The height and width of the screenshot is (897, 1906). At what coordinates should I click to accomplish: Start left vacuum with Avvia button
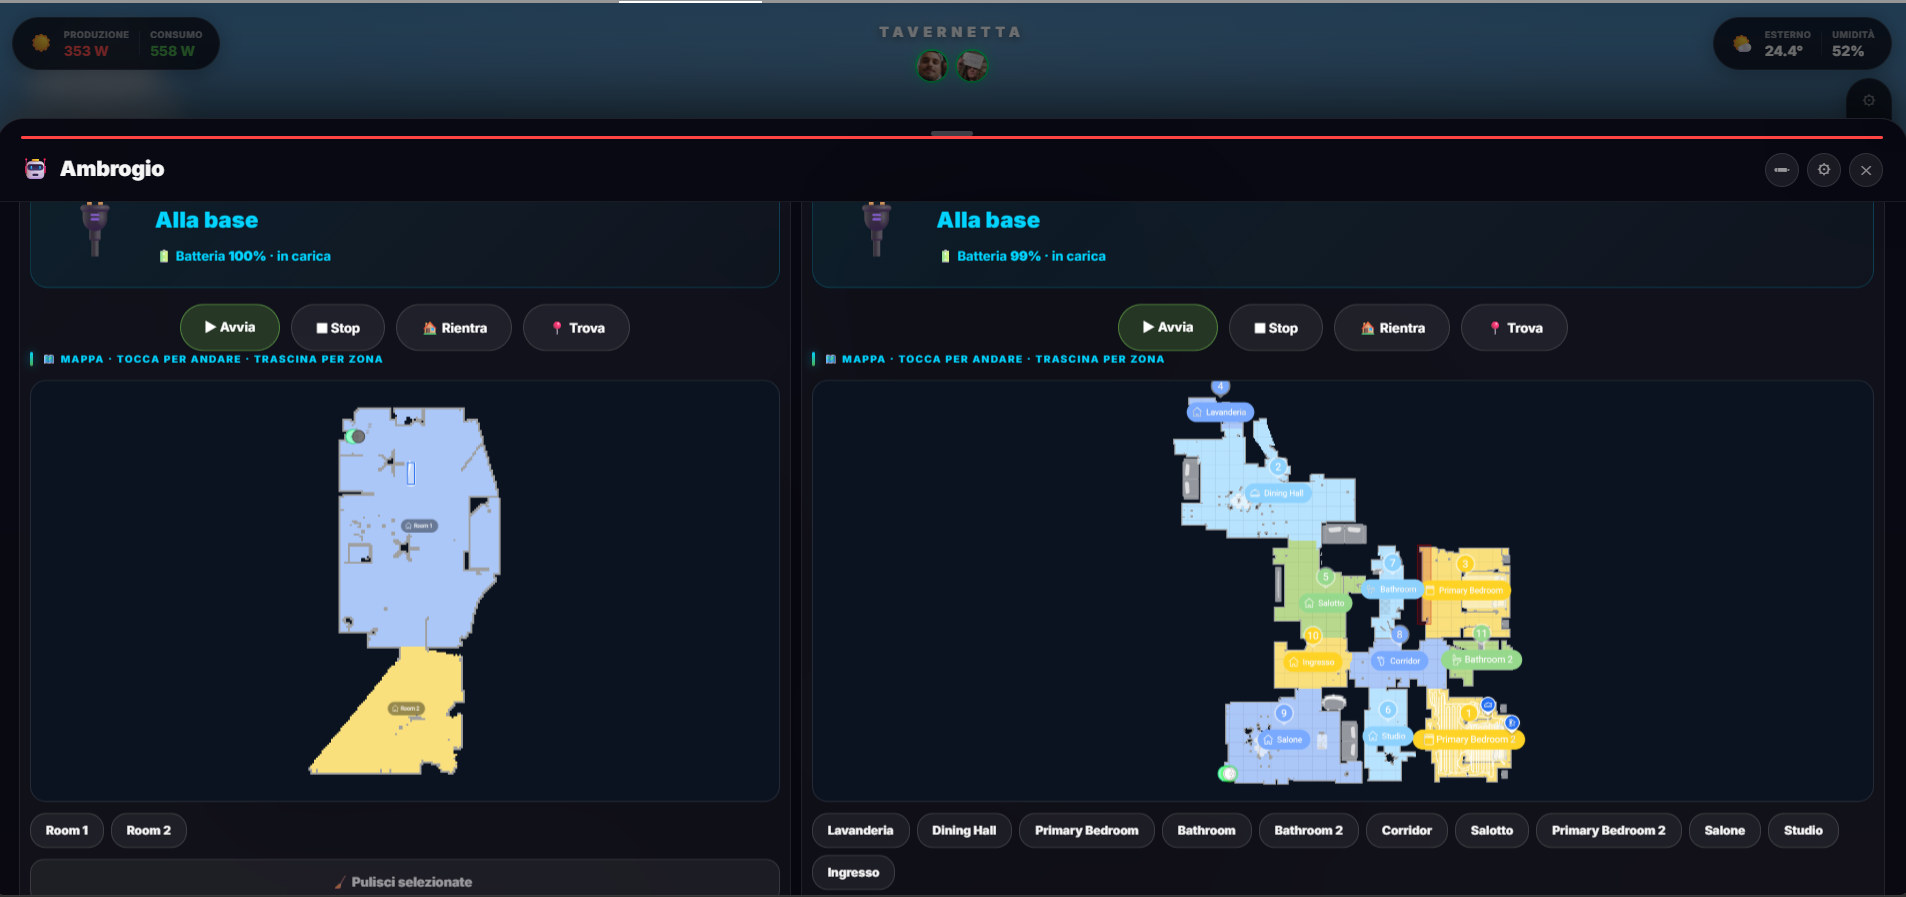[230, 327]
